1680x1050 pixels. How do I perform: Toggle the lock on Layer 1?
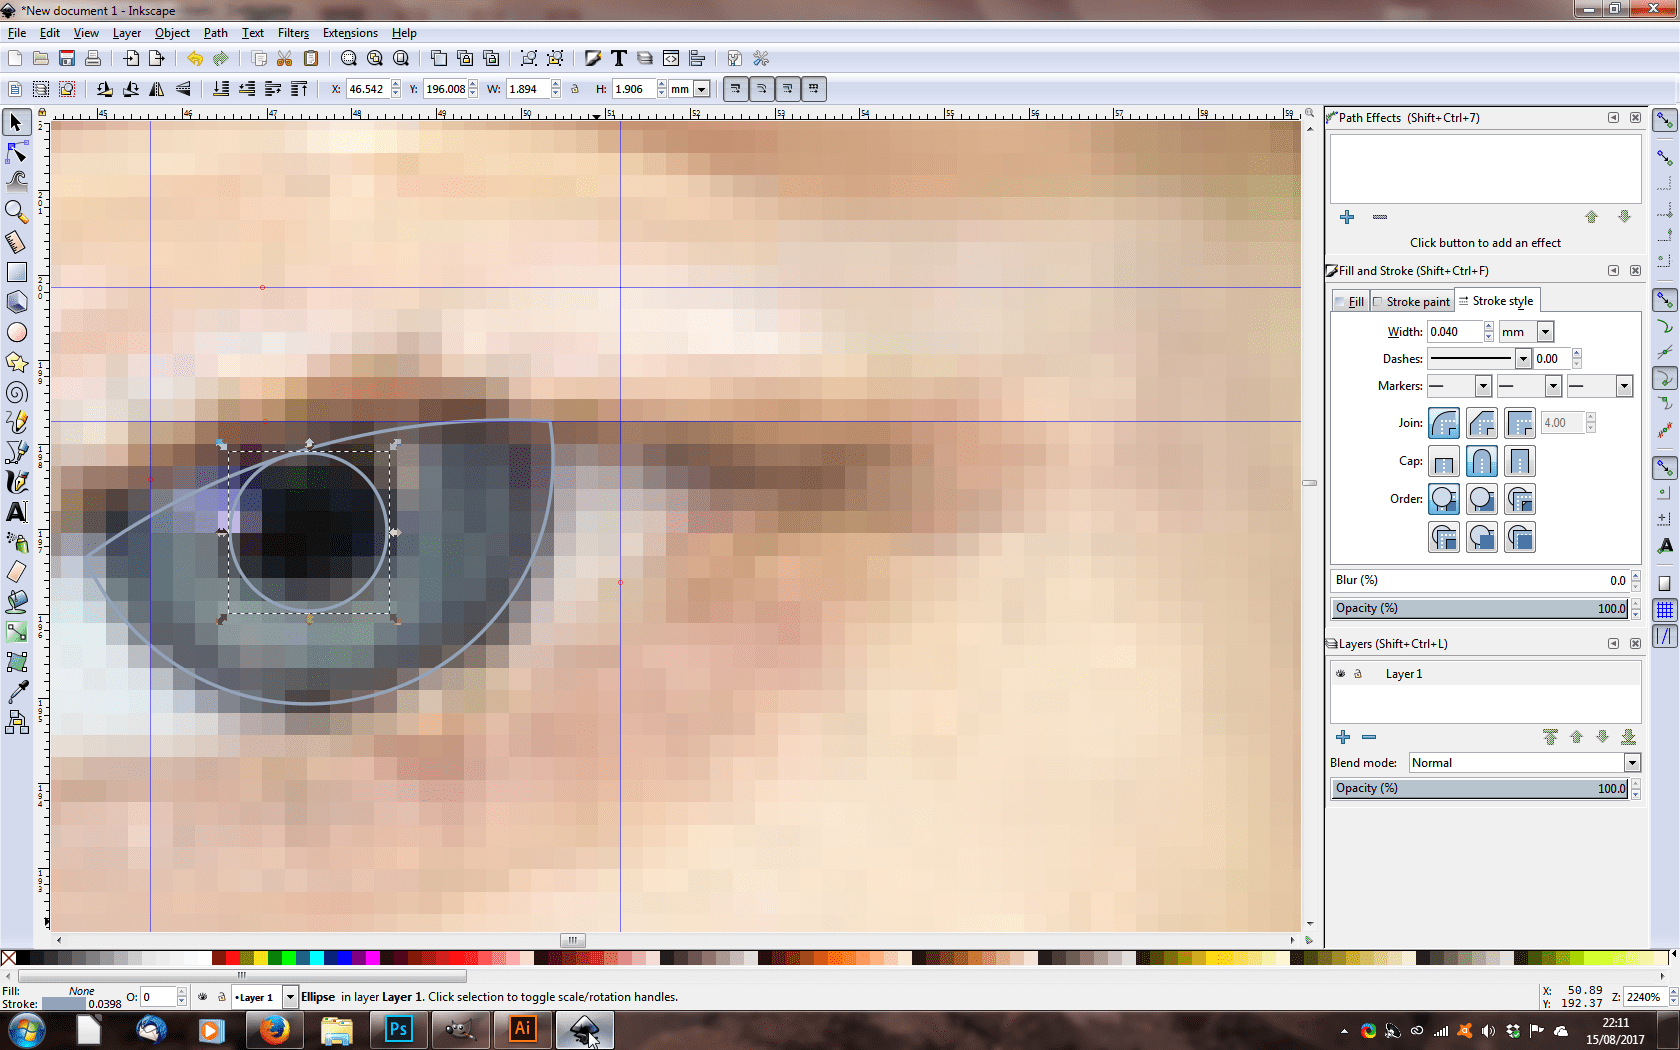pos(1358,674)
